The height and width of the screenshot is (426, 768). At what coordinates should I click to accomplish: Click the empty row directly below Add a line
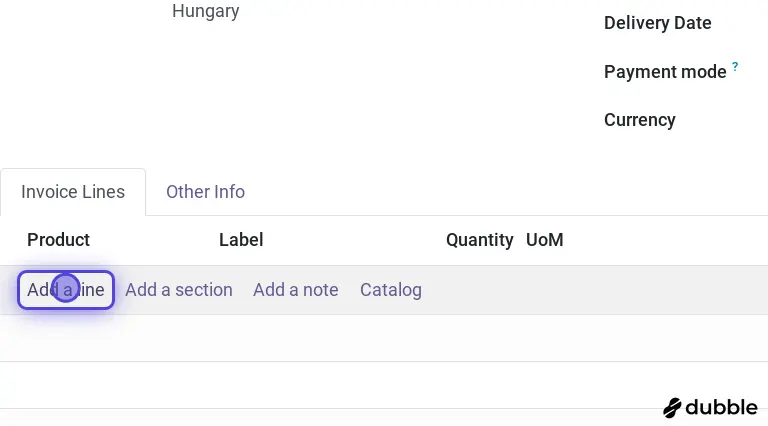coord(384,338)
